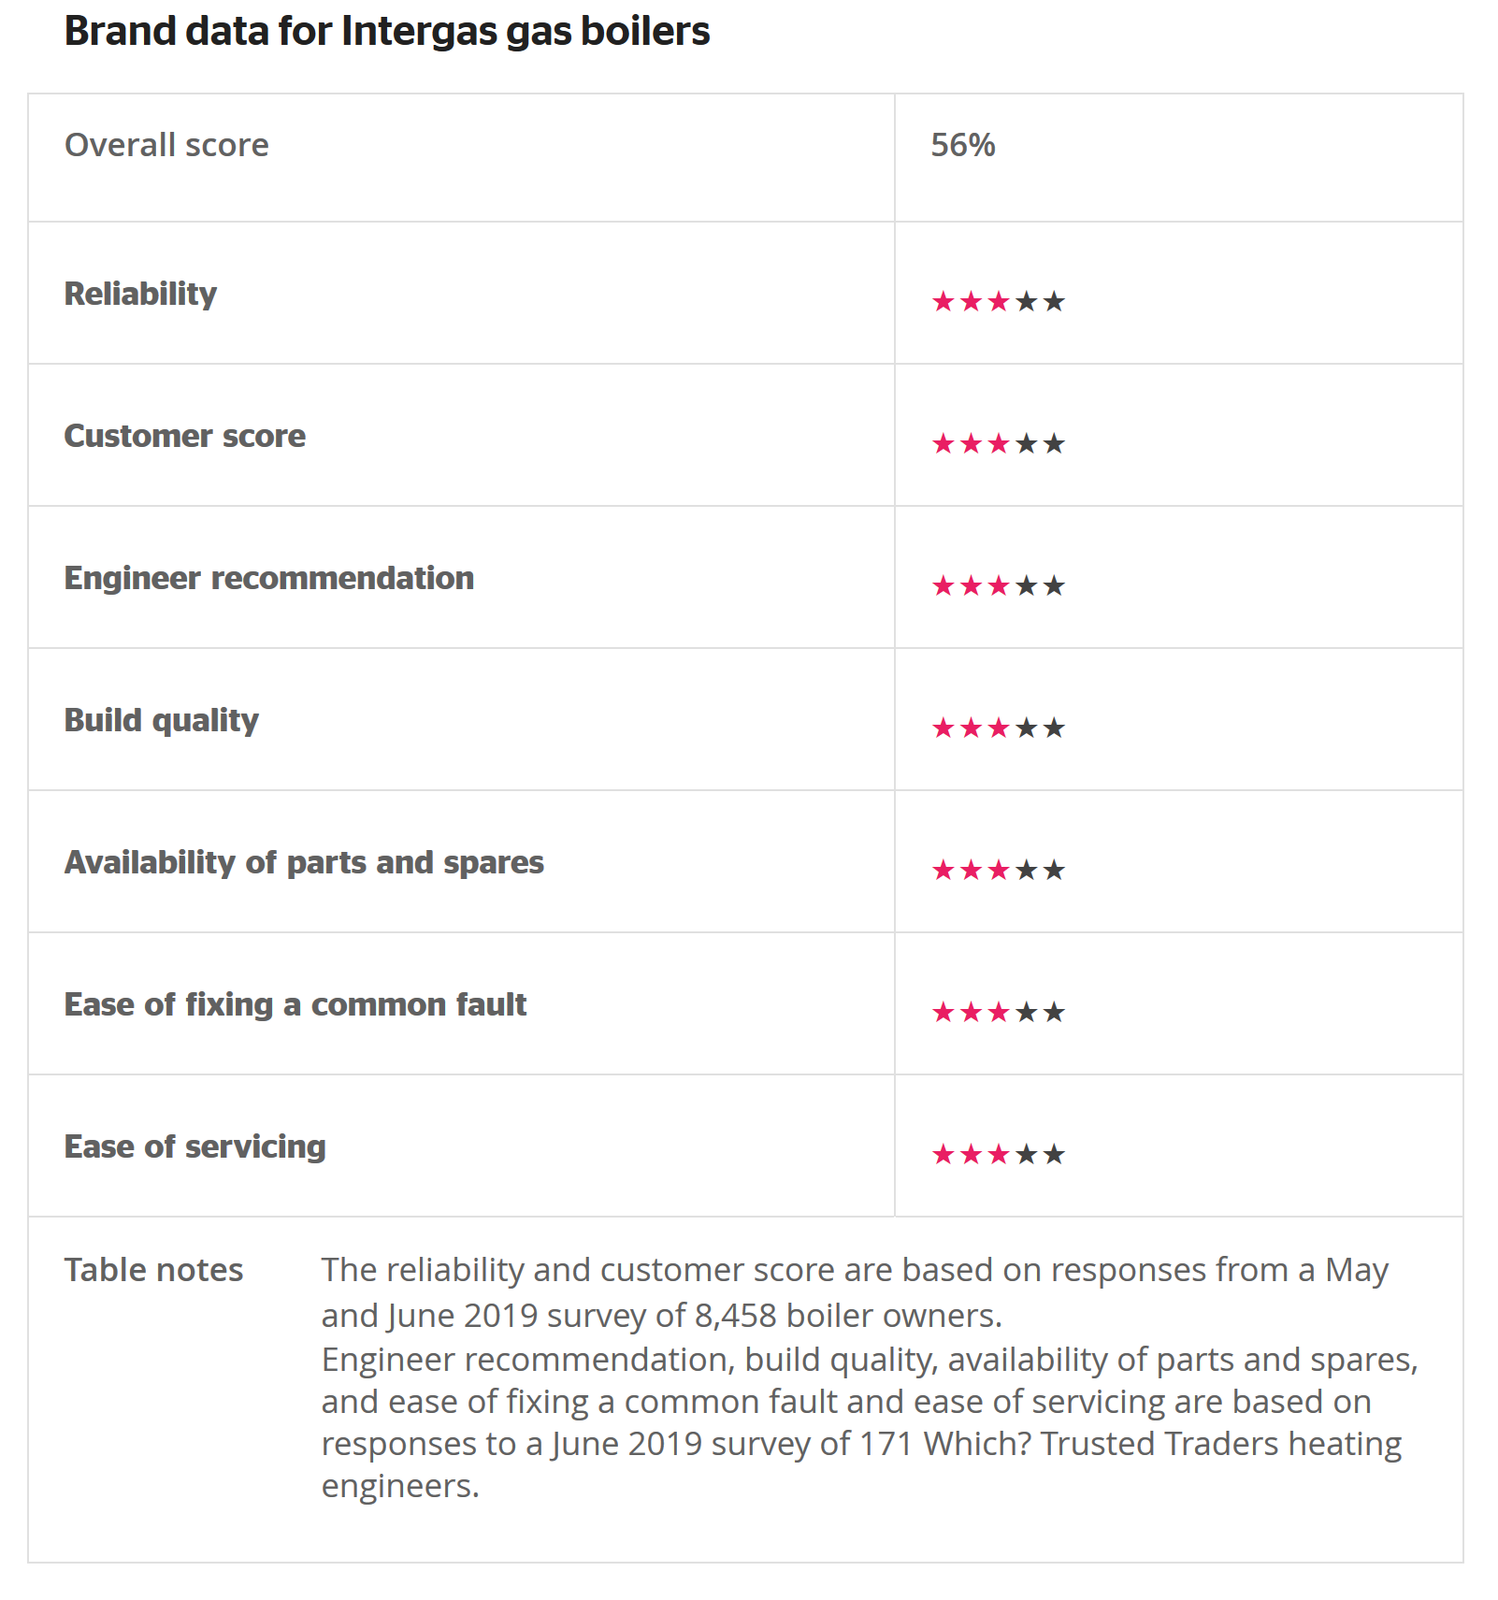The height and width of the screenshot is (1600, 1498).
Task: Click the Customer score row label
Action: pyautogui.click(x=184, y=435)
